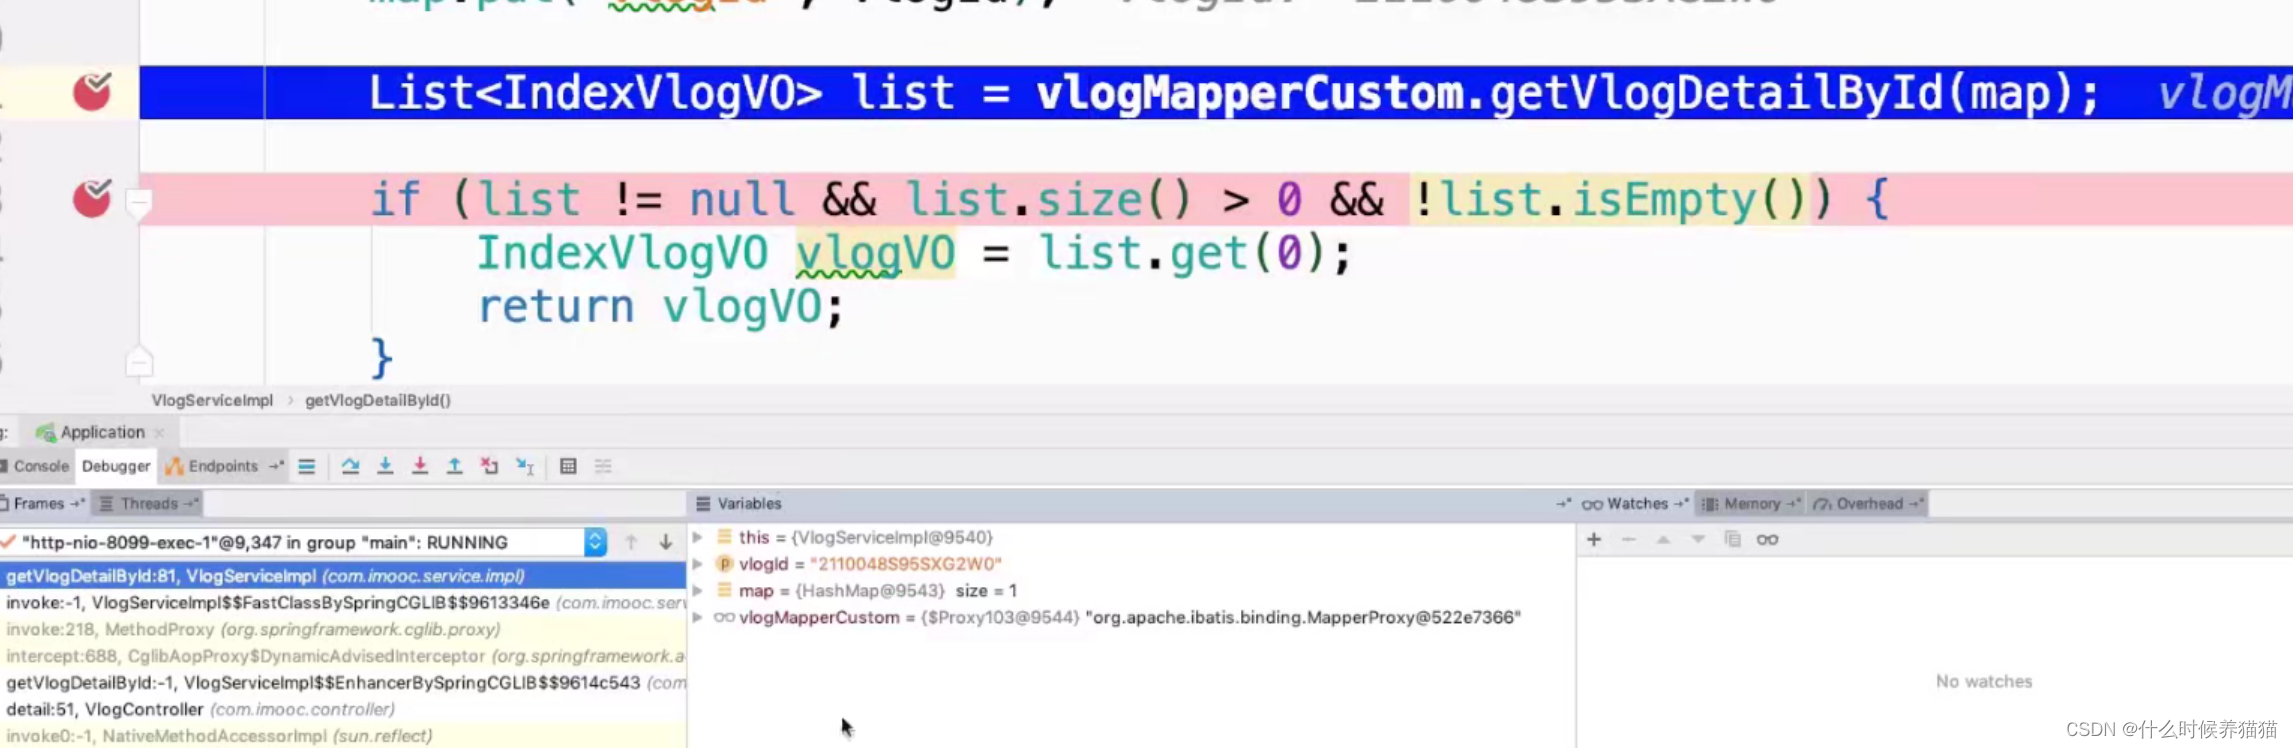
Task: Select frame invoke:218, MethodProxy
Action: tap(343, 630)
